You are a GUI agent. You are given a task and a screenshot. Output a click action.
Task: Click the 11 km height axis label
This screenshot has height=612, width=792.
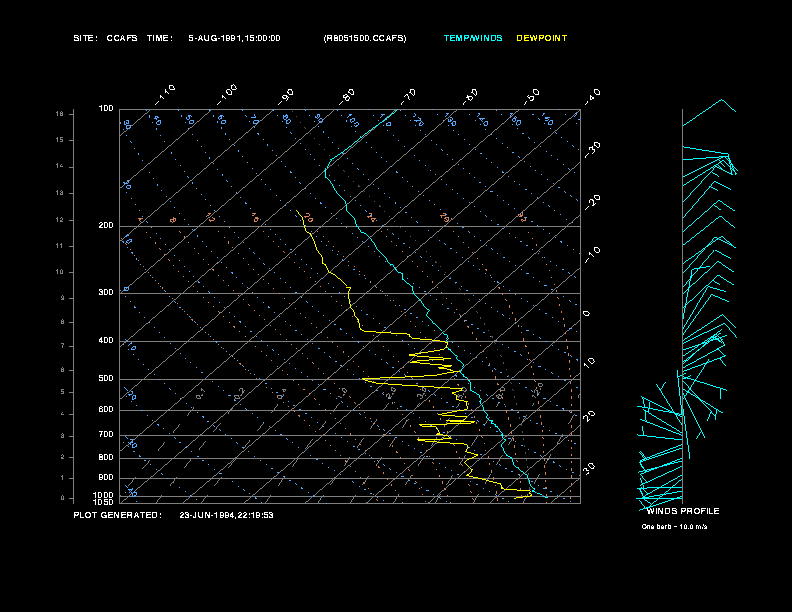[60, 246]
